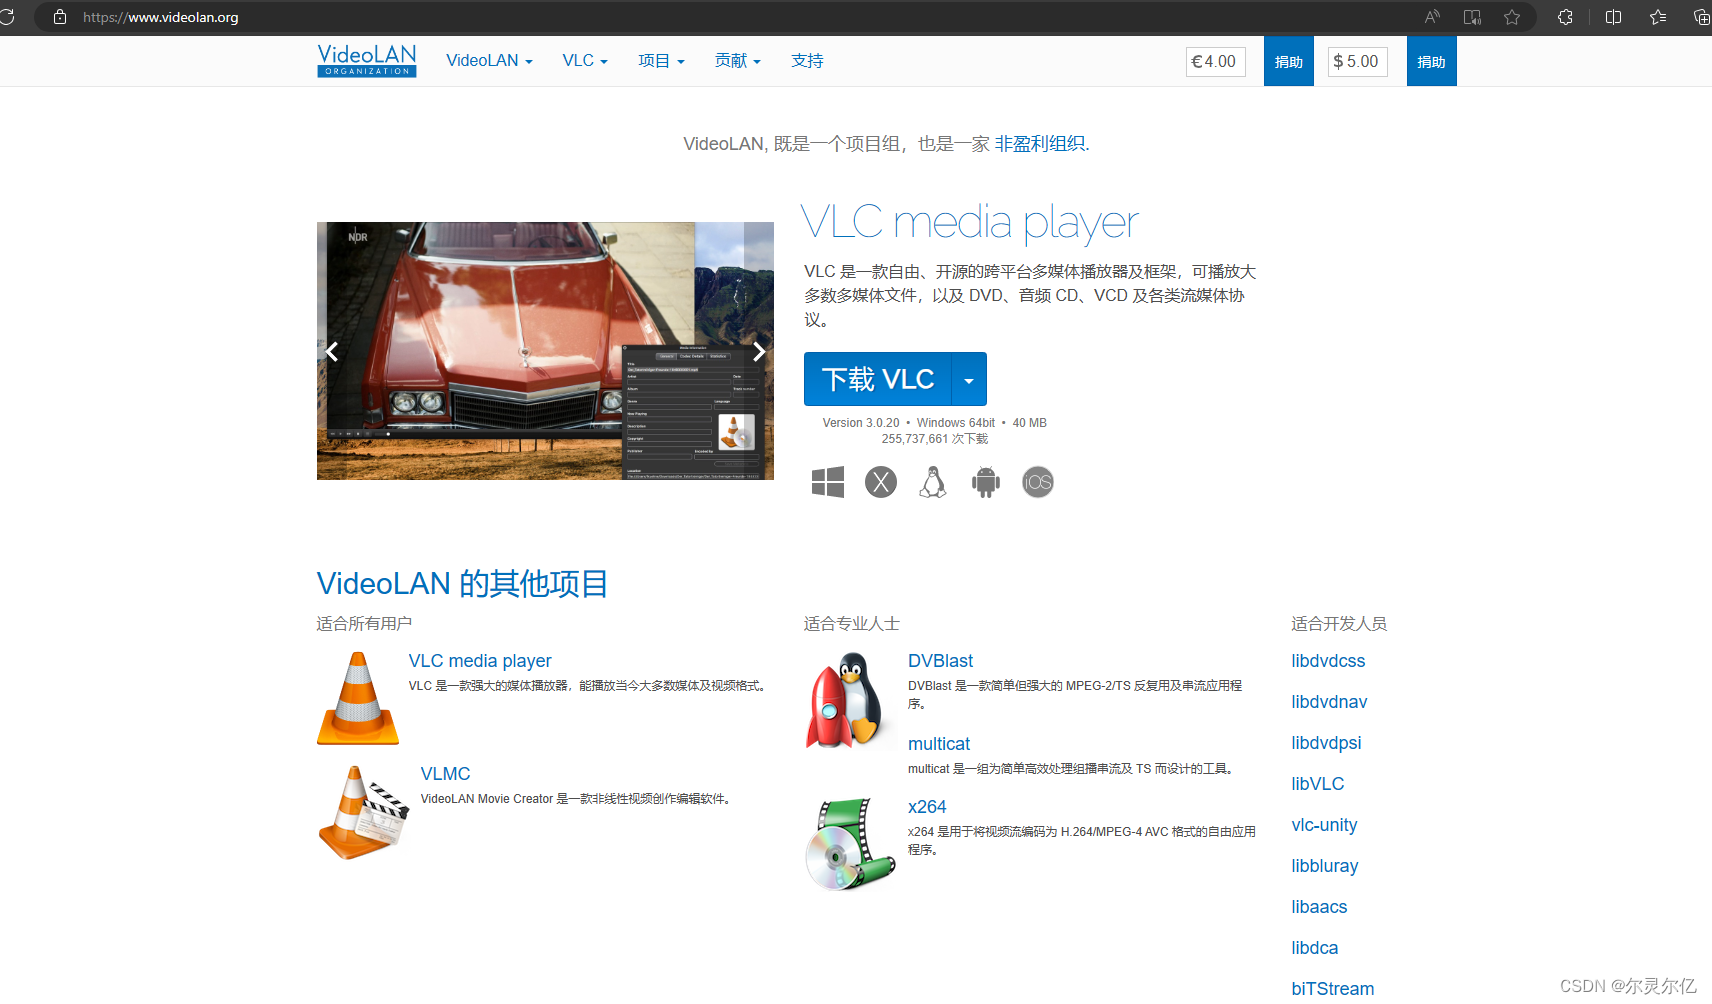Screen dimensions: 1712x1004
Task: Open the libVLC library link
Action: click(1317, 784)
